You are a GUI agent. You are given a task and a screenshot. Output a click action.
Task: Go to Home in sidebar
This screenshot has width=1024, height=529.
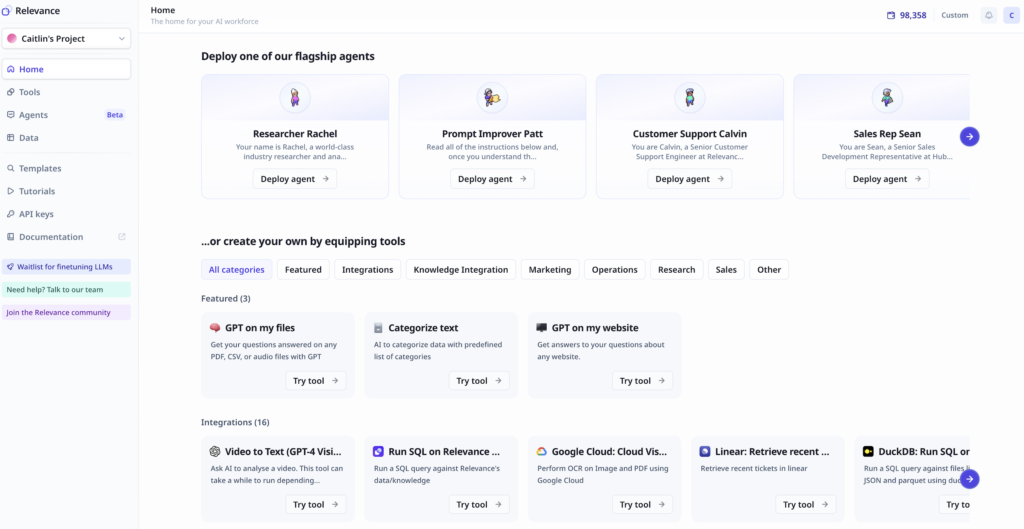tap(66, 69)
